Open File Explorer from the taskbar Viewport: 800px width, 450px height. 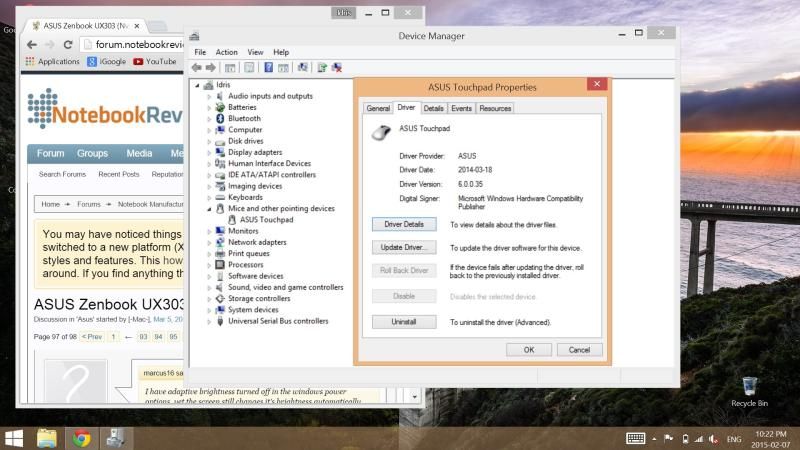47,438
